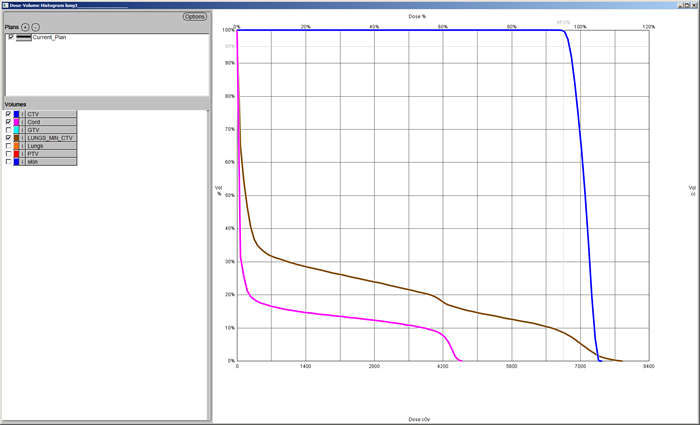Disable the CTV volume curve checkbox
Viewport: 700px width, 425px height.
coord(9,115)
